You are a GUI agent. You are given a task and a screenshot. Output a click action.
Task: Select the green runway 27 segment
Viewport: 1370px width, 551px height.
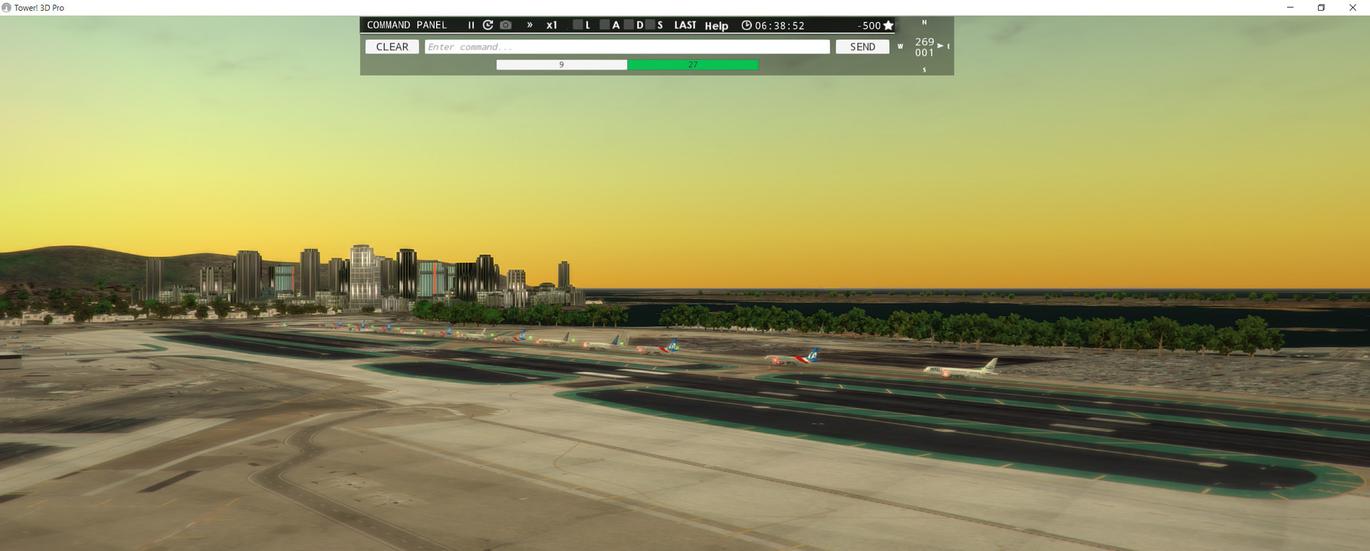(693, 65)
